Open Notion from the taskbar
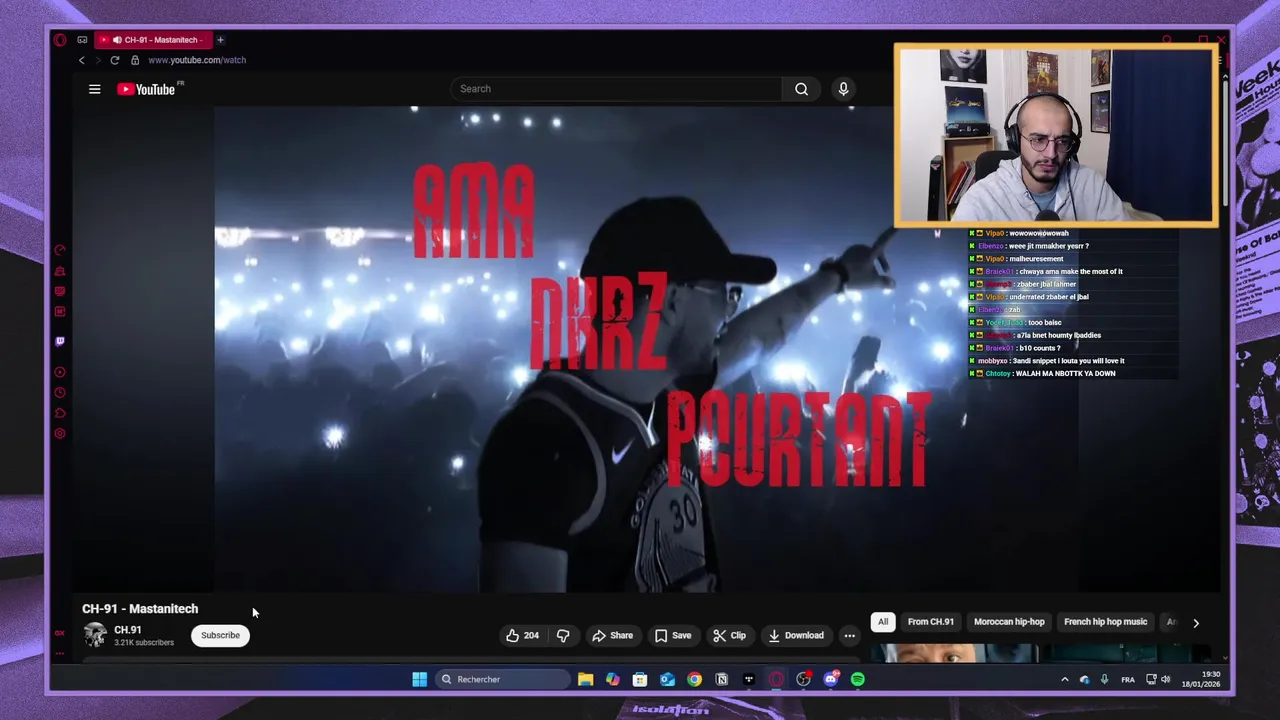 (x=721, y=679)
